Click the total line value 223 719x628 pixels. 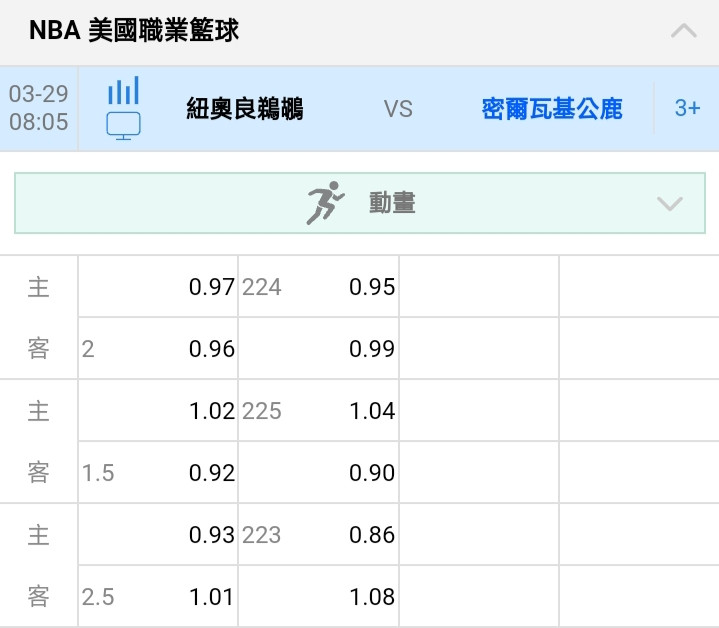(x=261, y=535)
